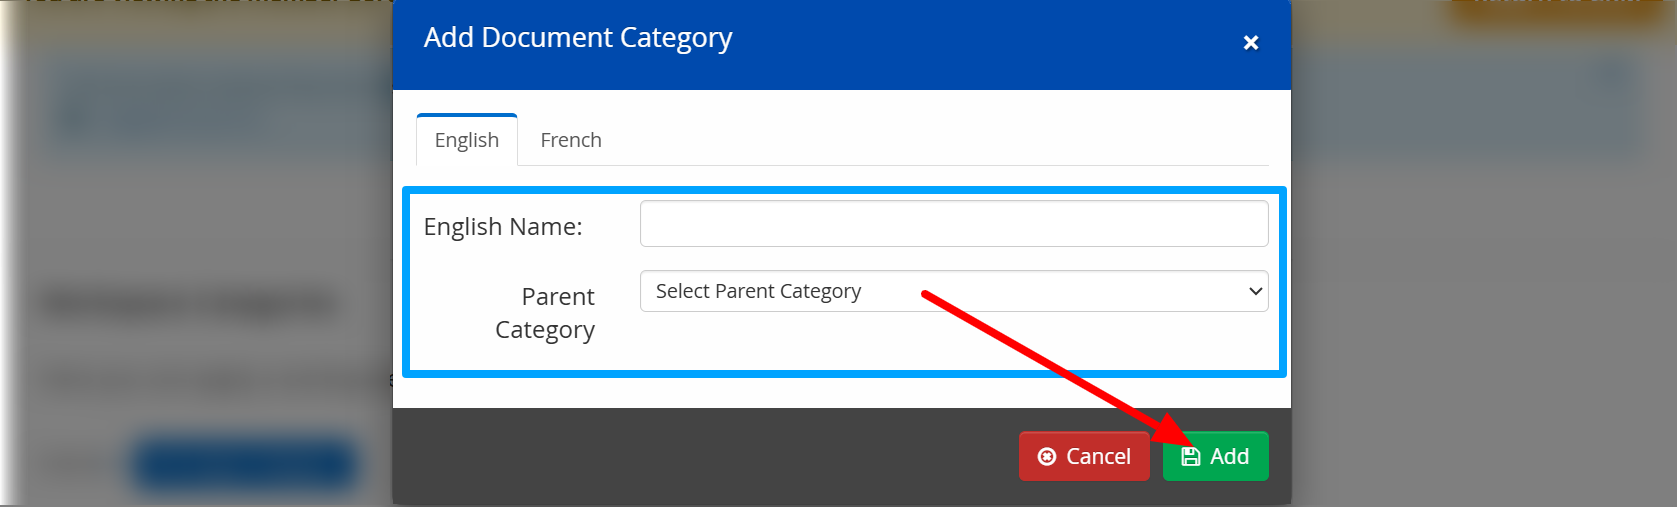
Task: Close the Add Document Category dialog
Action: (x=1250, y=43)
